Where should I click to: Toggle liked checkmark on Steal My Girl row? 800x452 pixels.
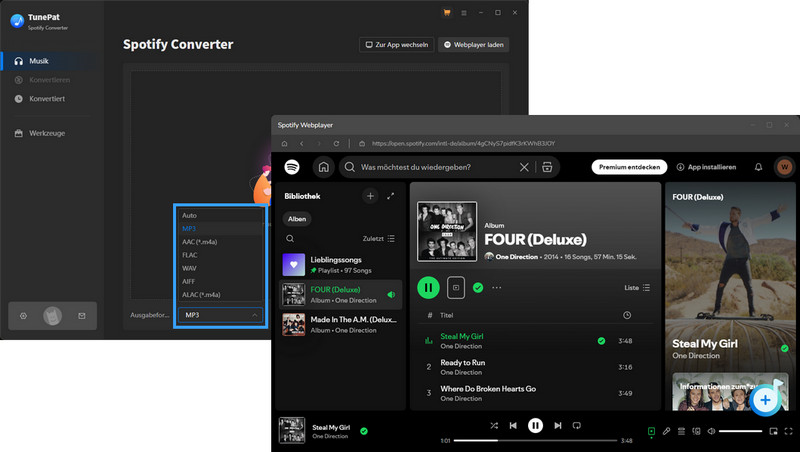(602, 341)
